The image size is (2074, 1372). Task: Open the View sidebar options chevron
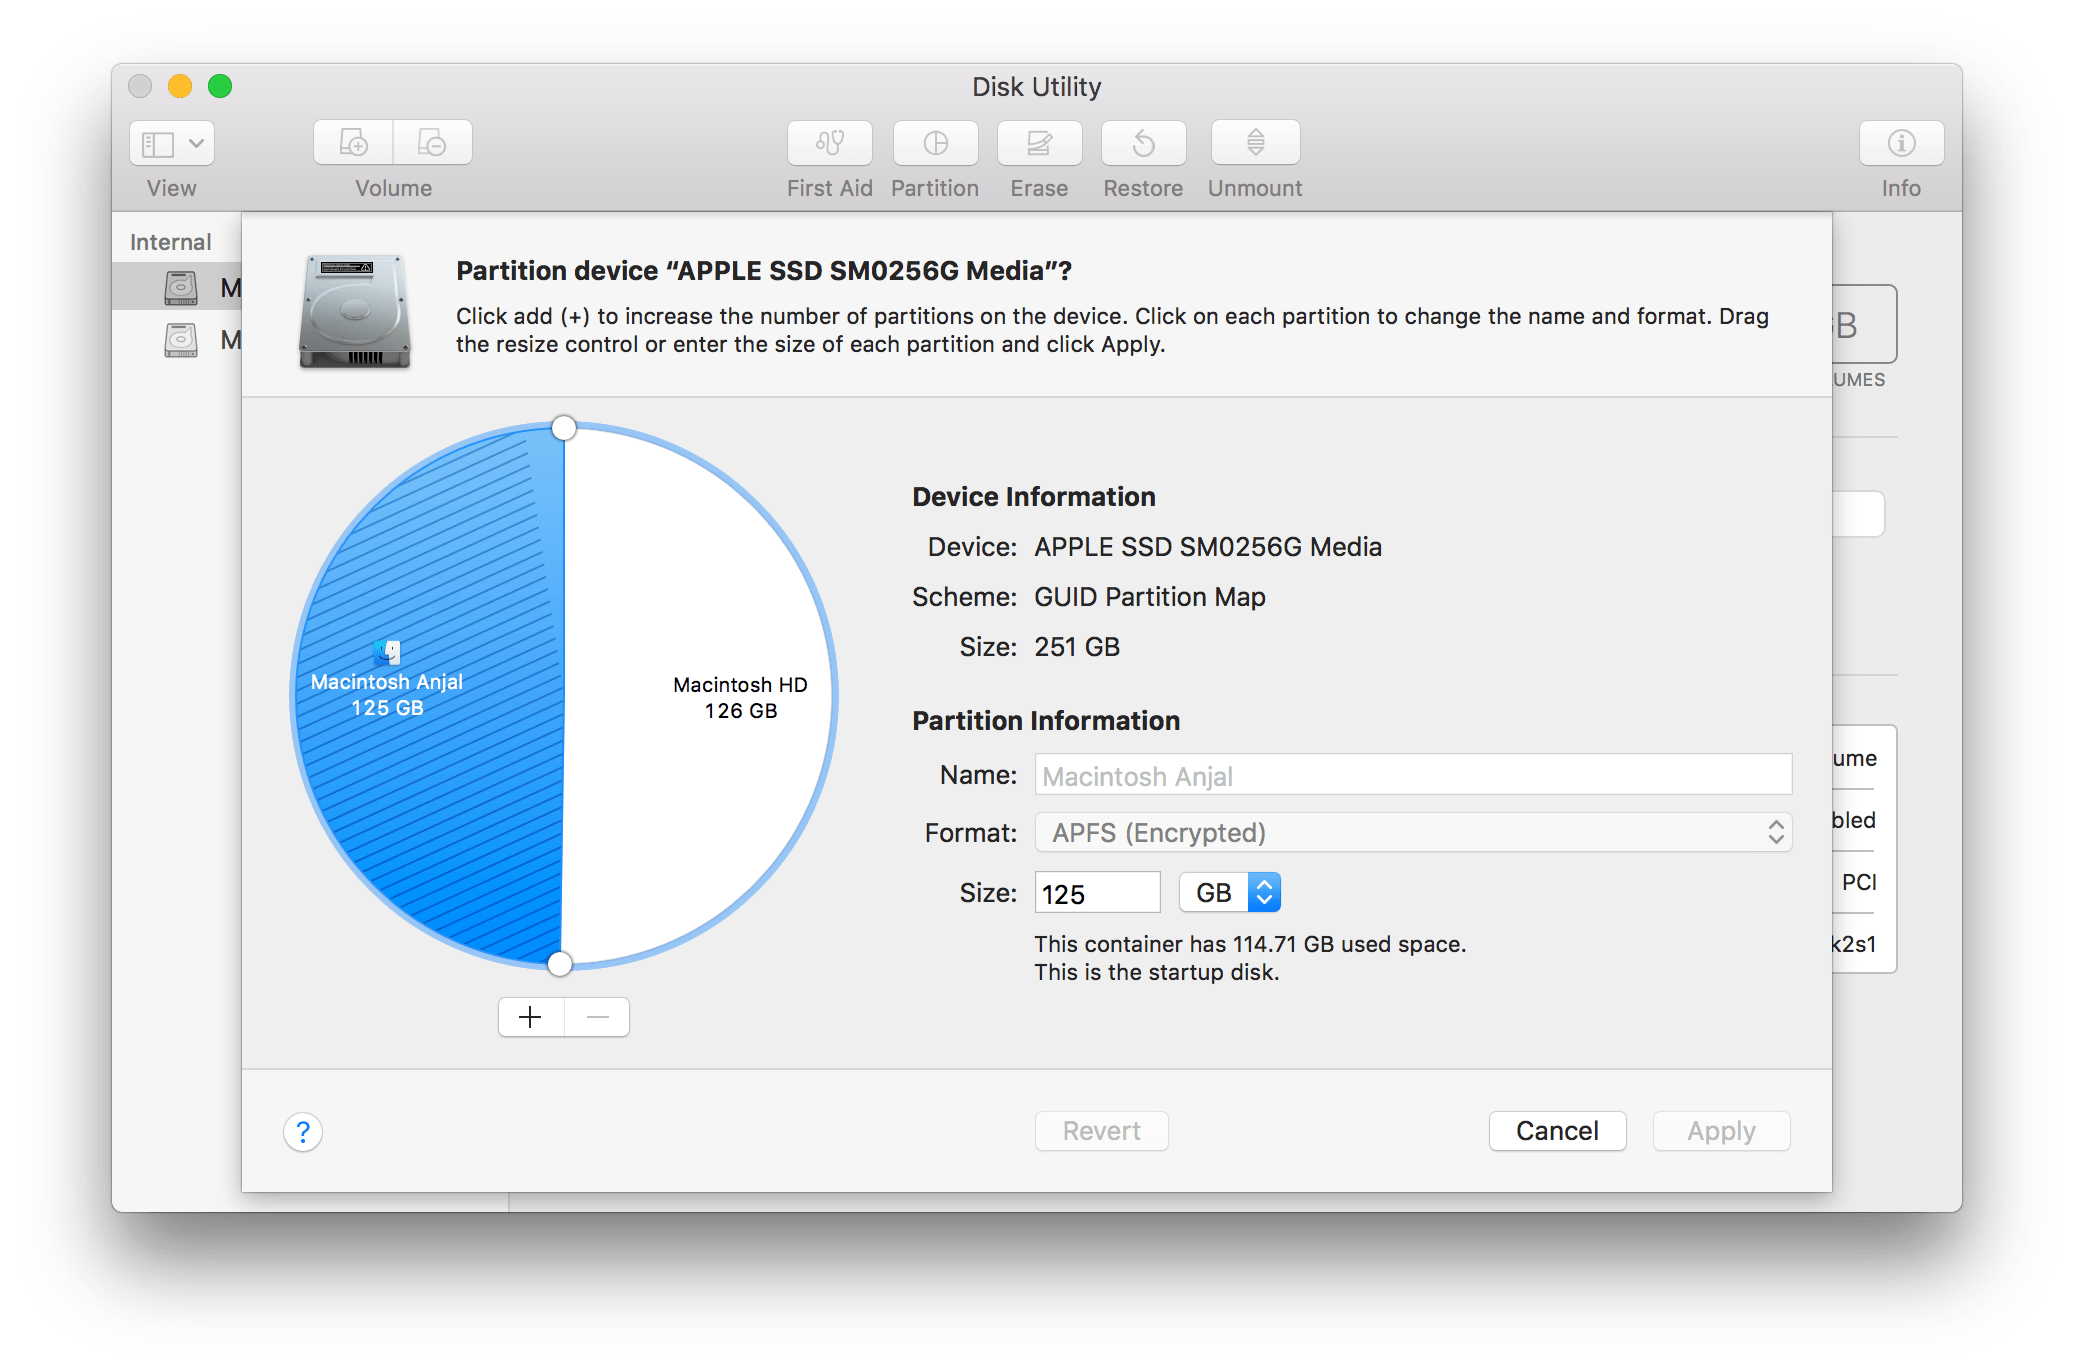coord(197,143)
